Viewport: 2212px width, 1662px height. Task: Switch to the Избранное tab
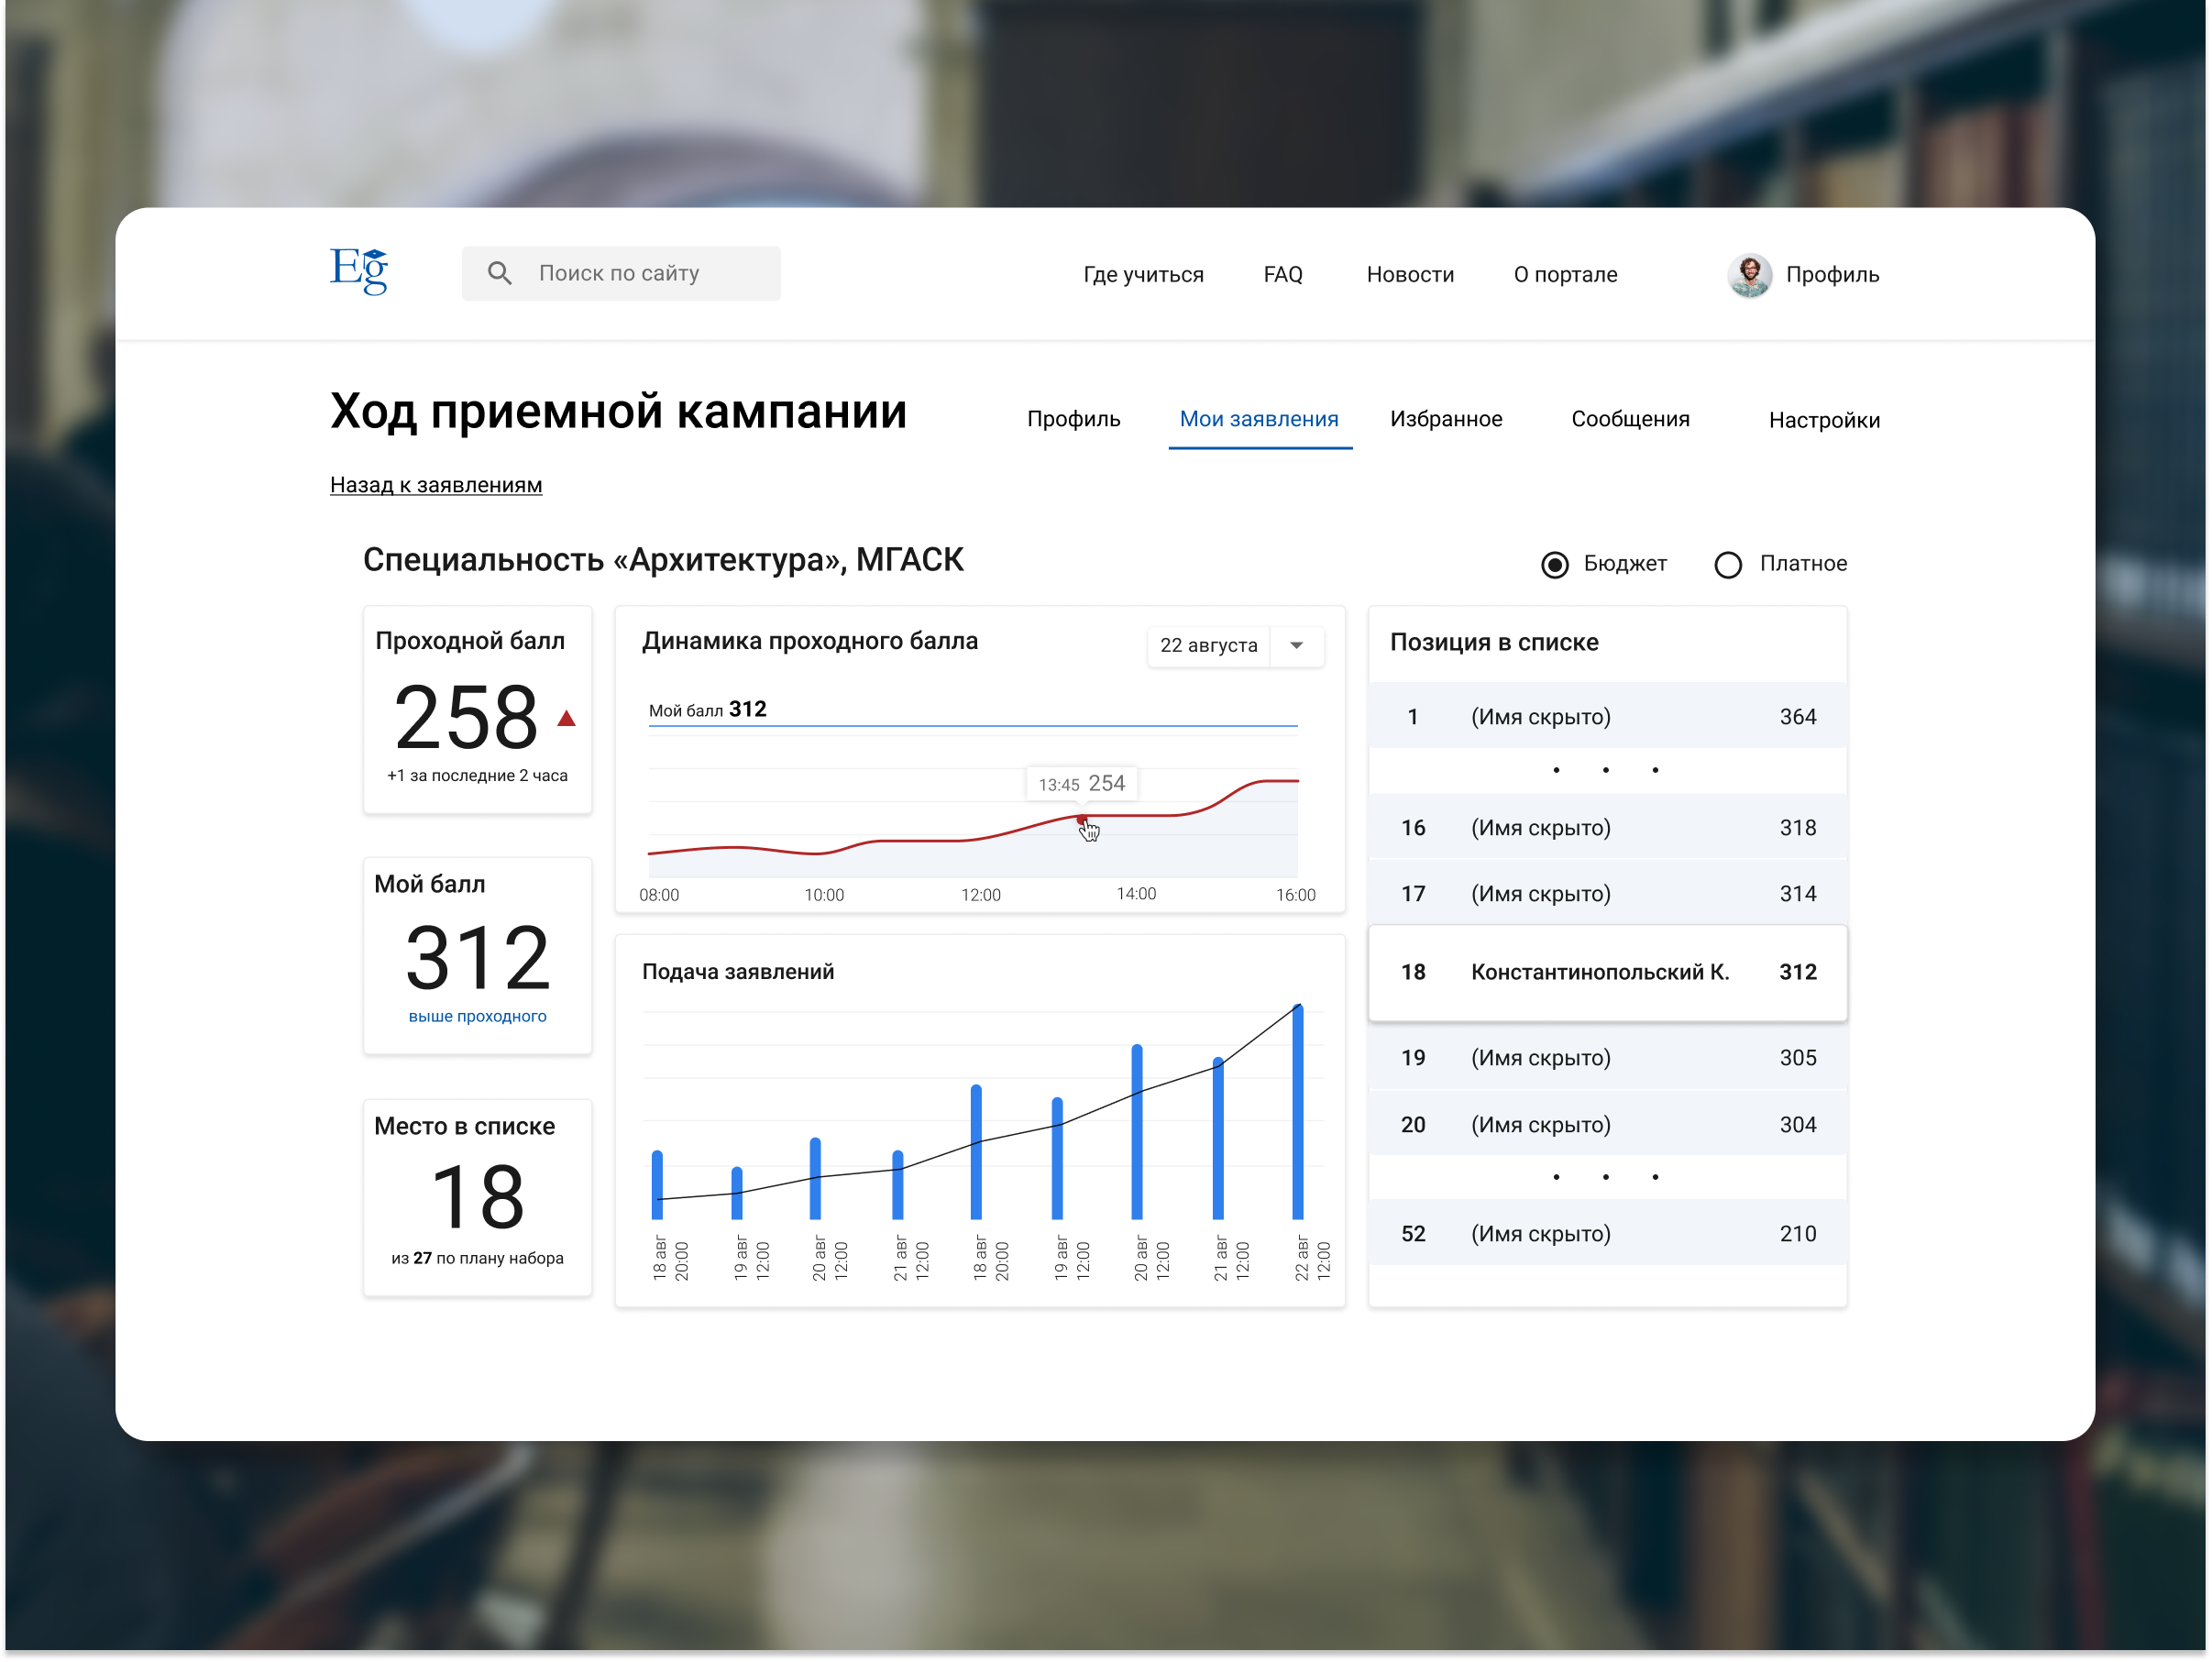1445,419
